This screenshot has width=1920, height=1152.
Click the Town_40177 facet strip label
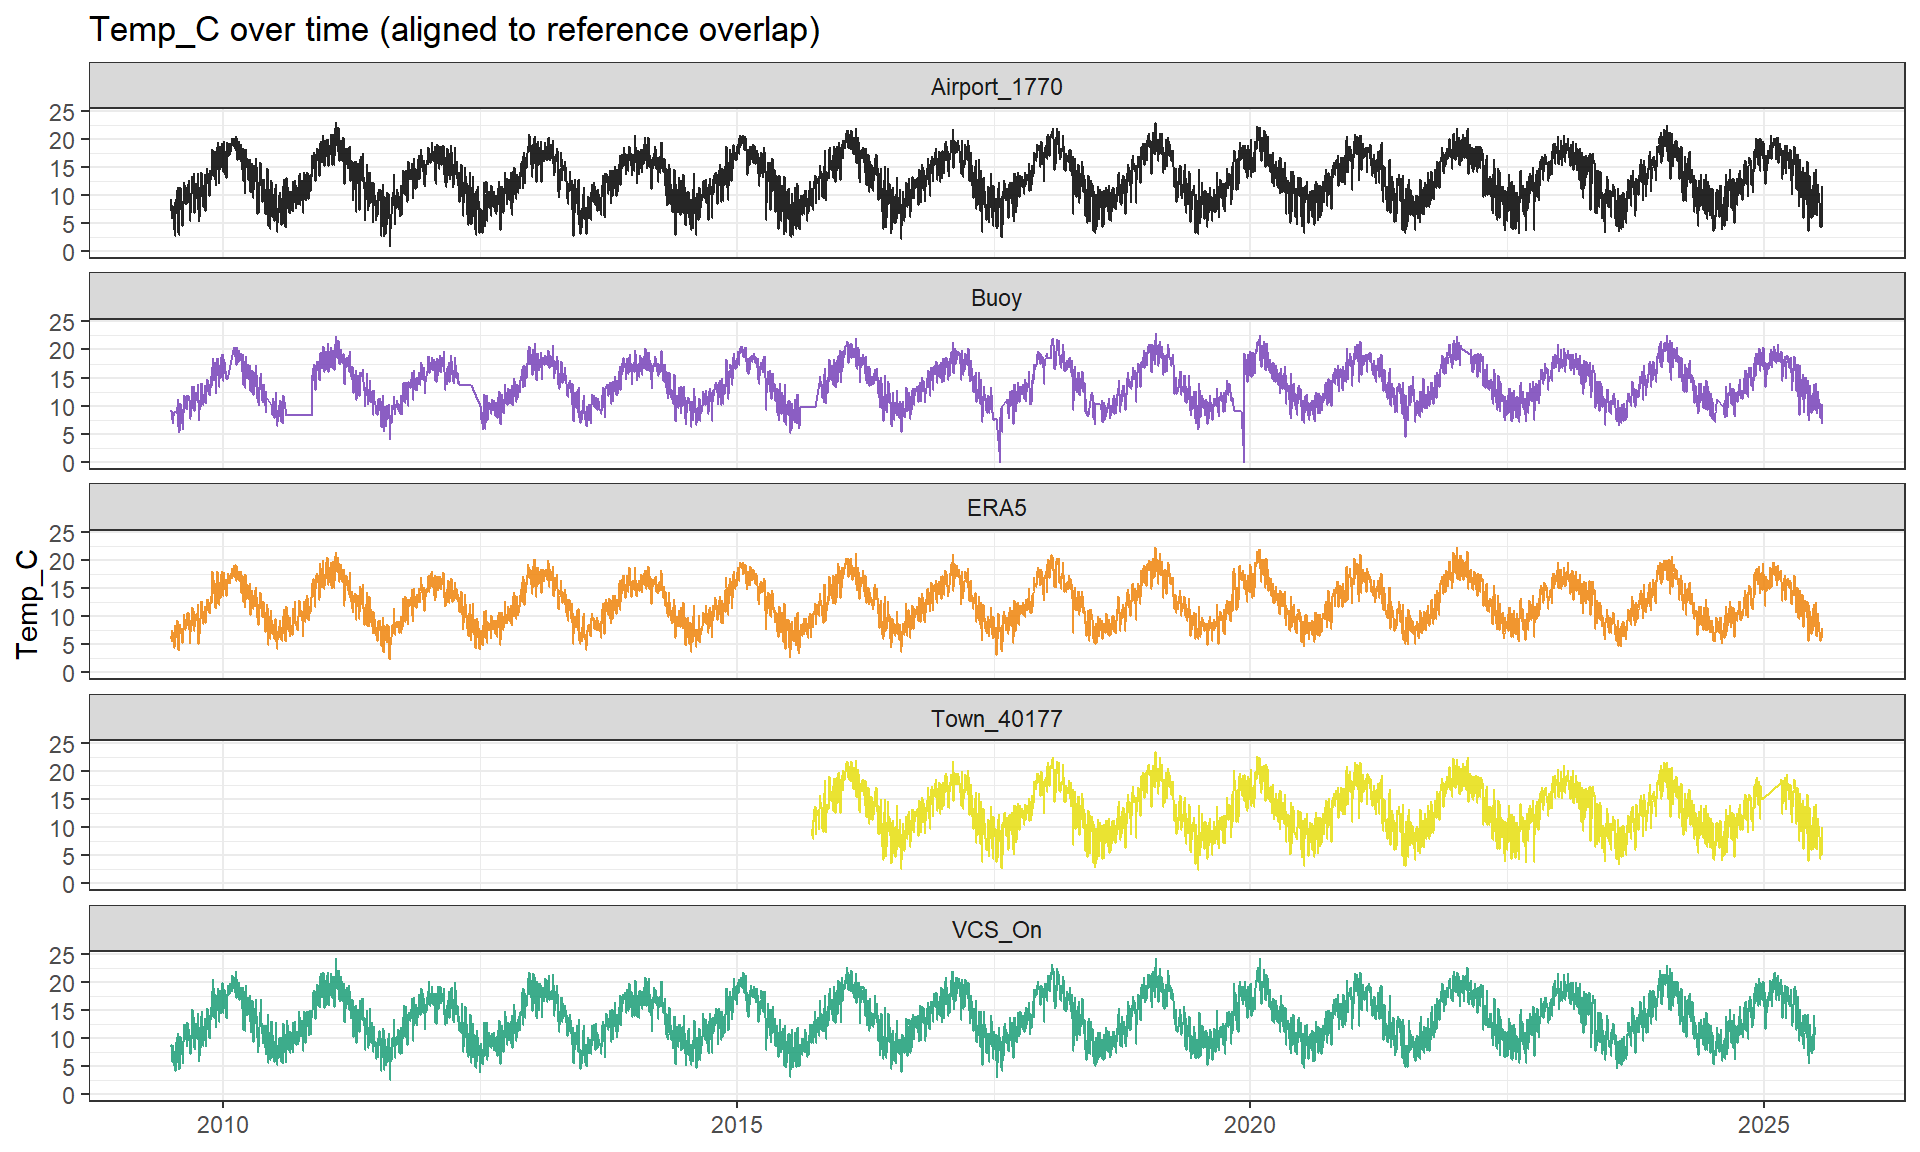click(996, 719)
